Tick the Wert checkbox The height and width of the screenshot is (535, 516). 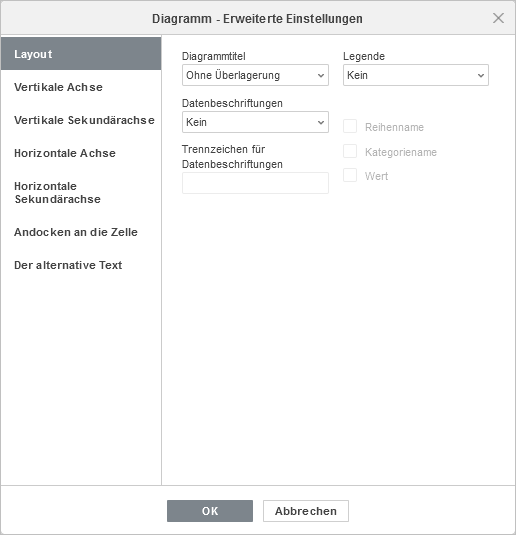point(350,175)
